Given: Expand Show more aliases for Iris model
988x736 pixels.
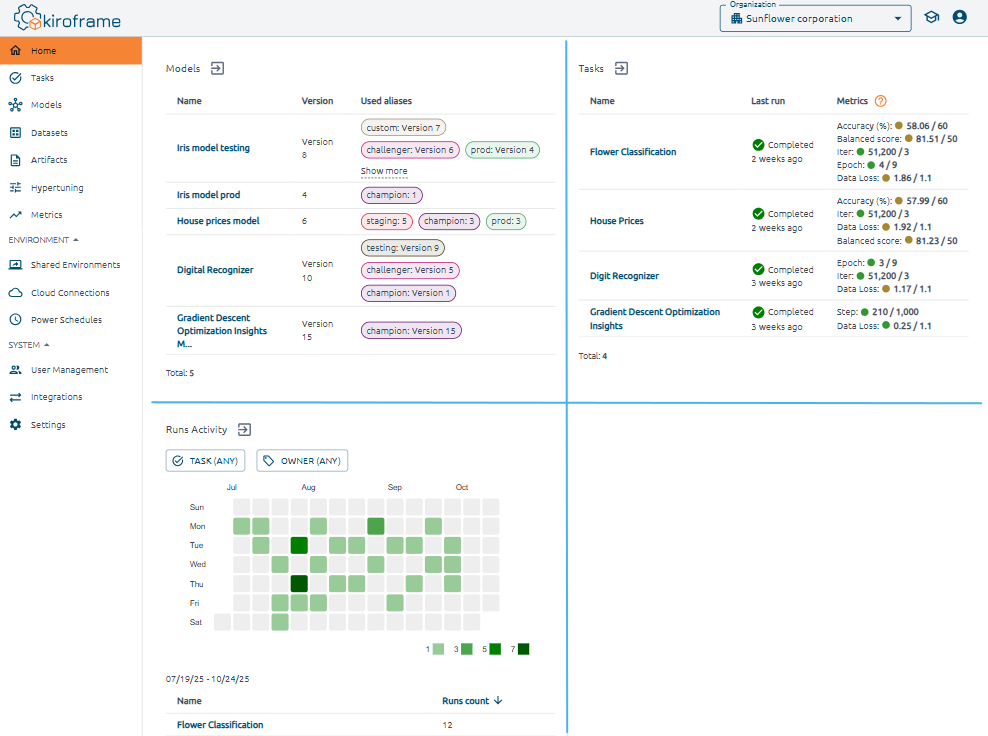Looking at the screenshot, I should (384, 171).
